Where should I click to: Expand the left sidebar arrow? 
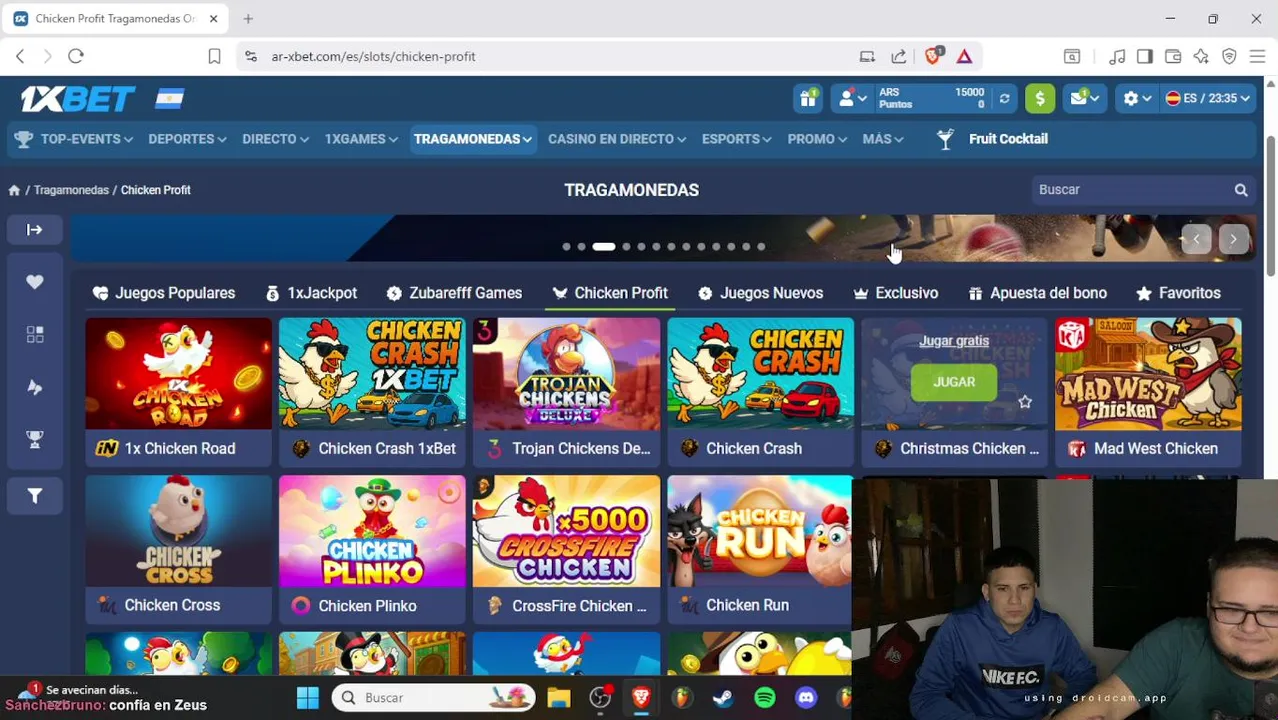pyautogui.click(x=34, y=230)
